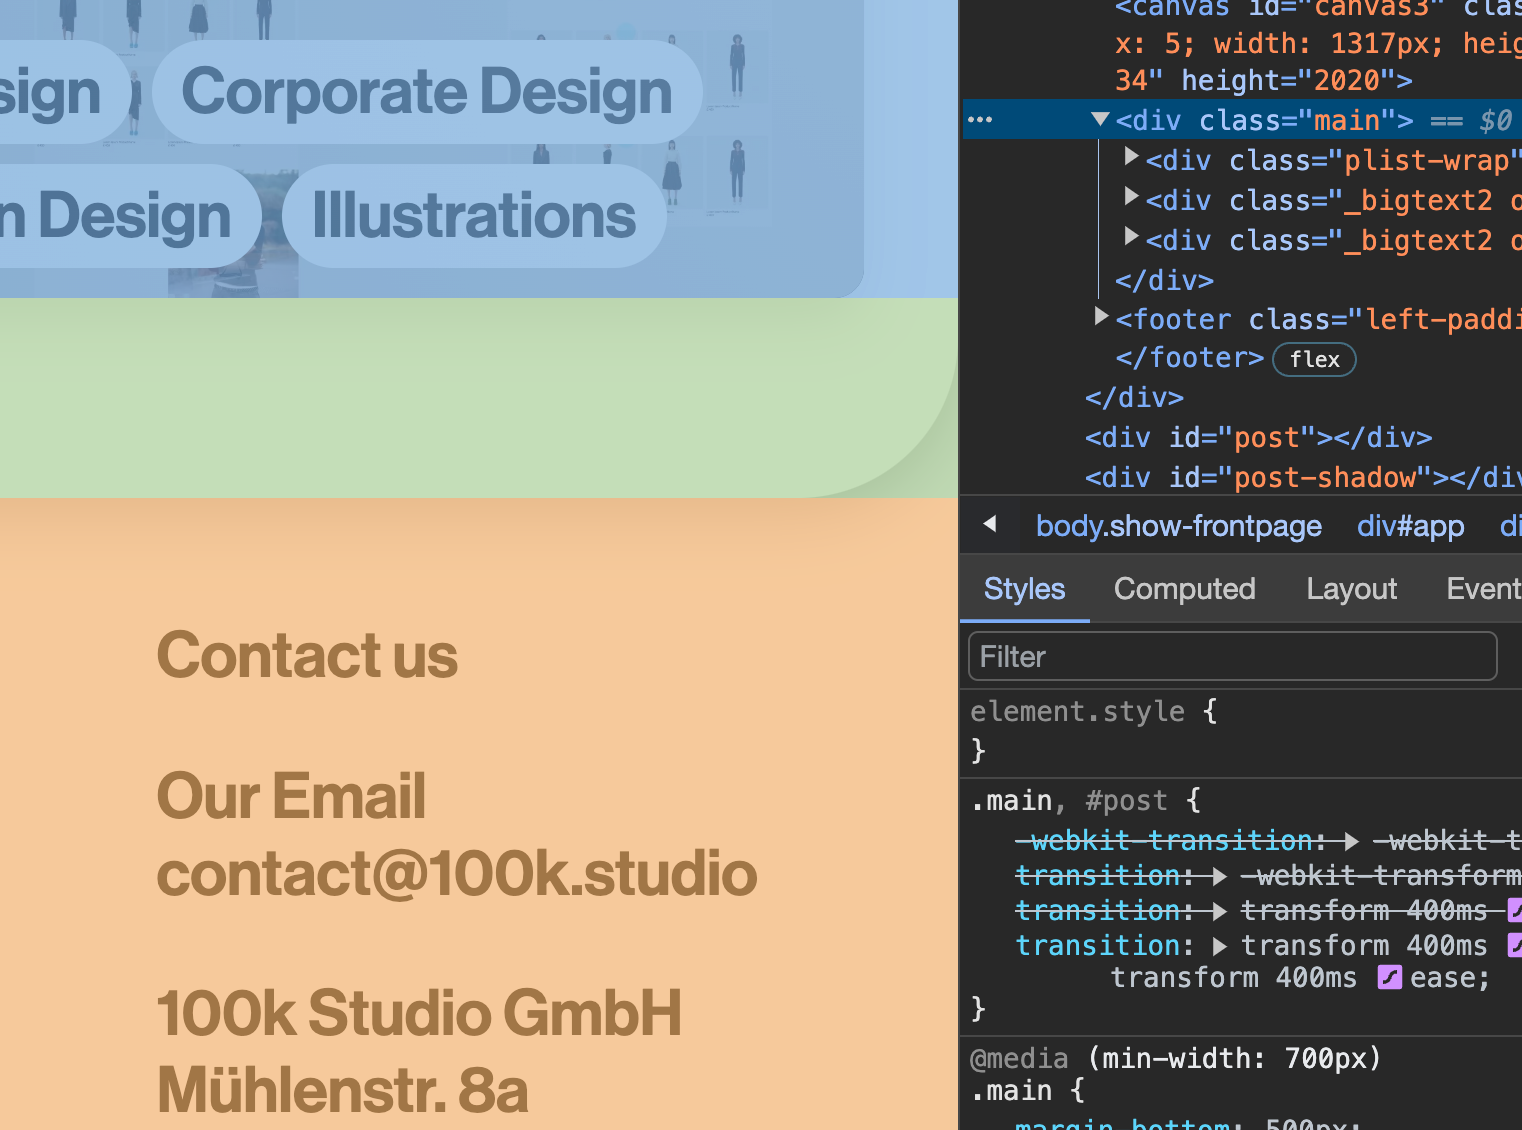Screen dimensions: 1522x1130
Task: Click the ellipsis icon beside the main div
Action: 980,120
